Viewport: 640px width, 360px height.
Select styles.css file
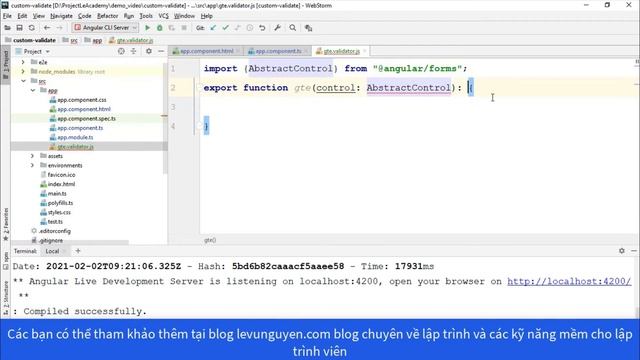click(x=59, y=212)
